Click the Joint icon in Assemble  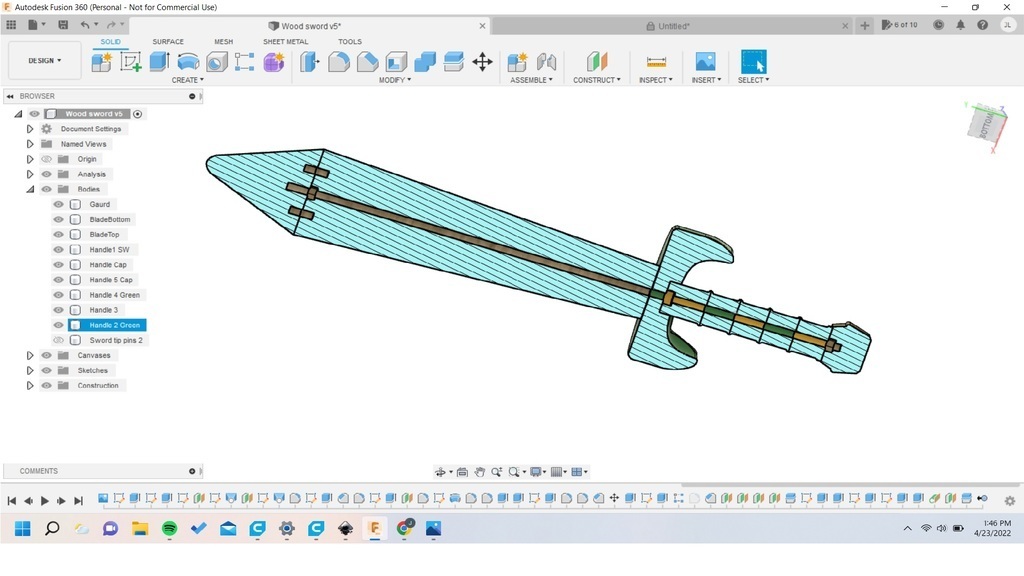pos(546,62)
